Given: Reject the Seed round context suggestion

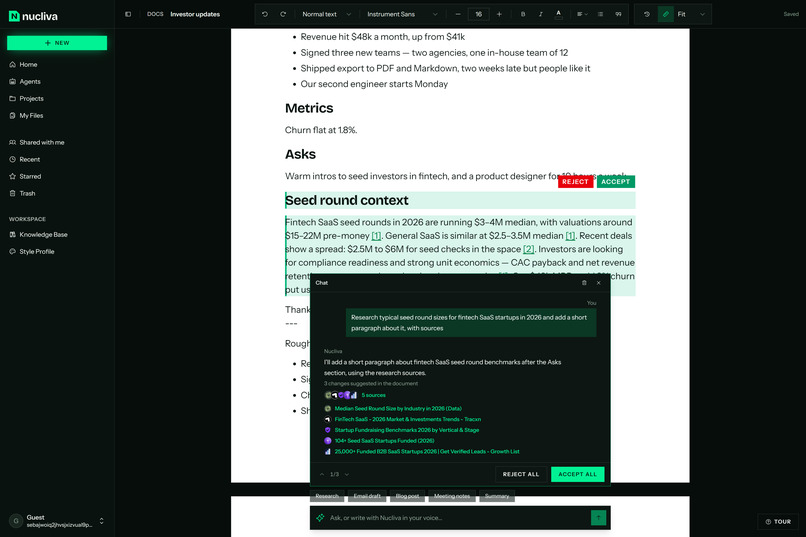Looking at the screenshot, I should pyautogui.click(x=575, y=181).
